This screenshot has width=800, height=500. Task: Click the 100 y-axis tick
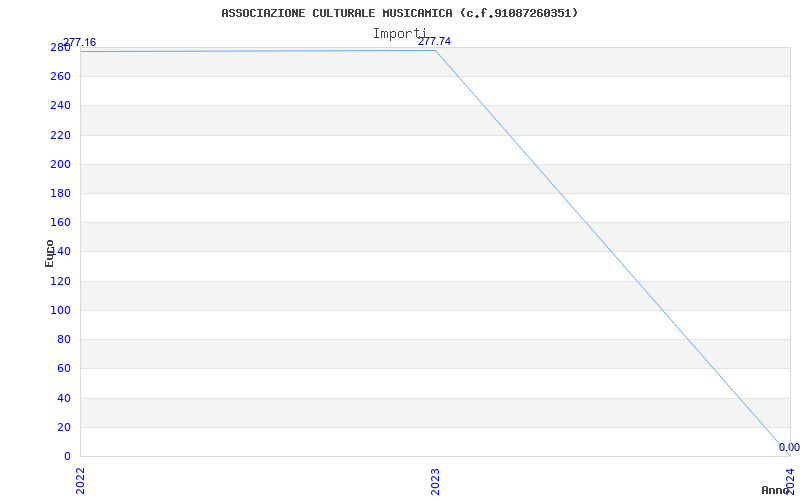(x=60, y=310)
